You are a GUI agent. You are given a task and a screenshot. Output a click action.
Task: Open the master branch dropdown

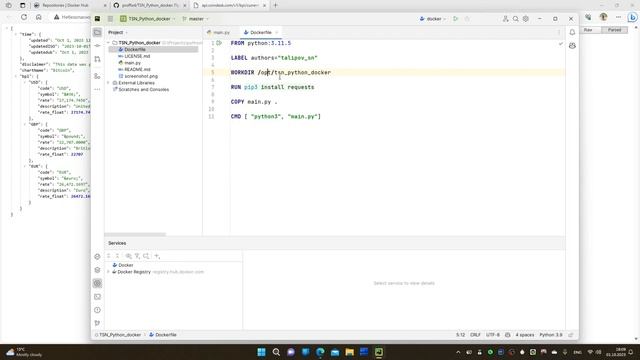[196, 19]
